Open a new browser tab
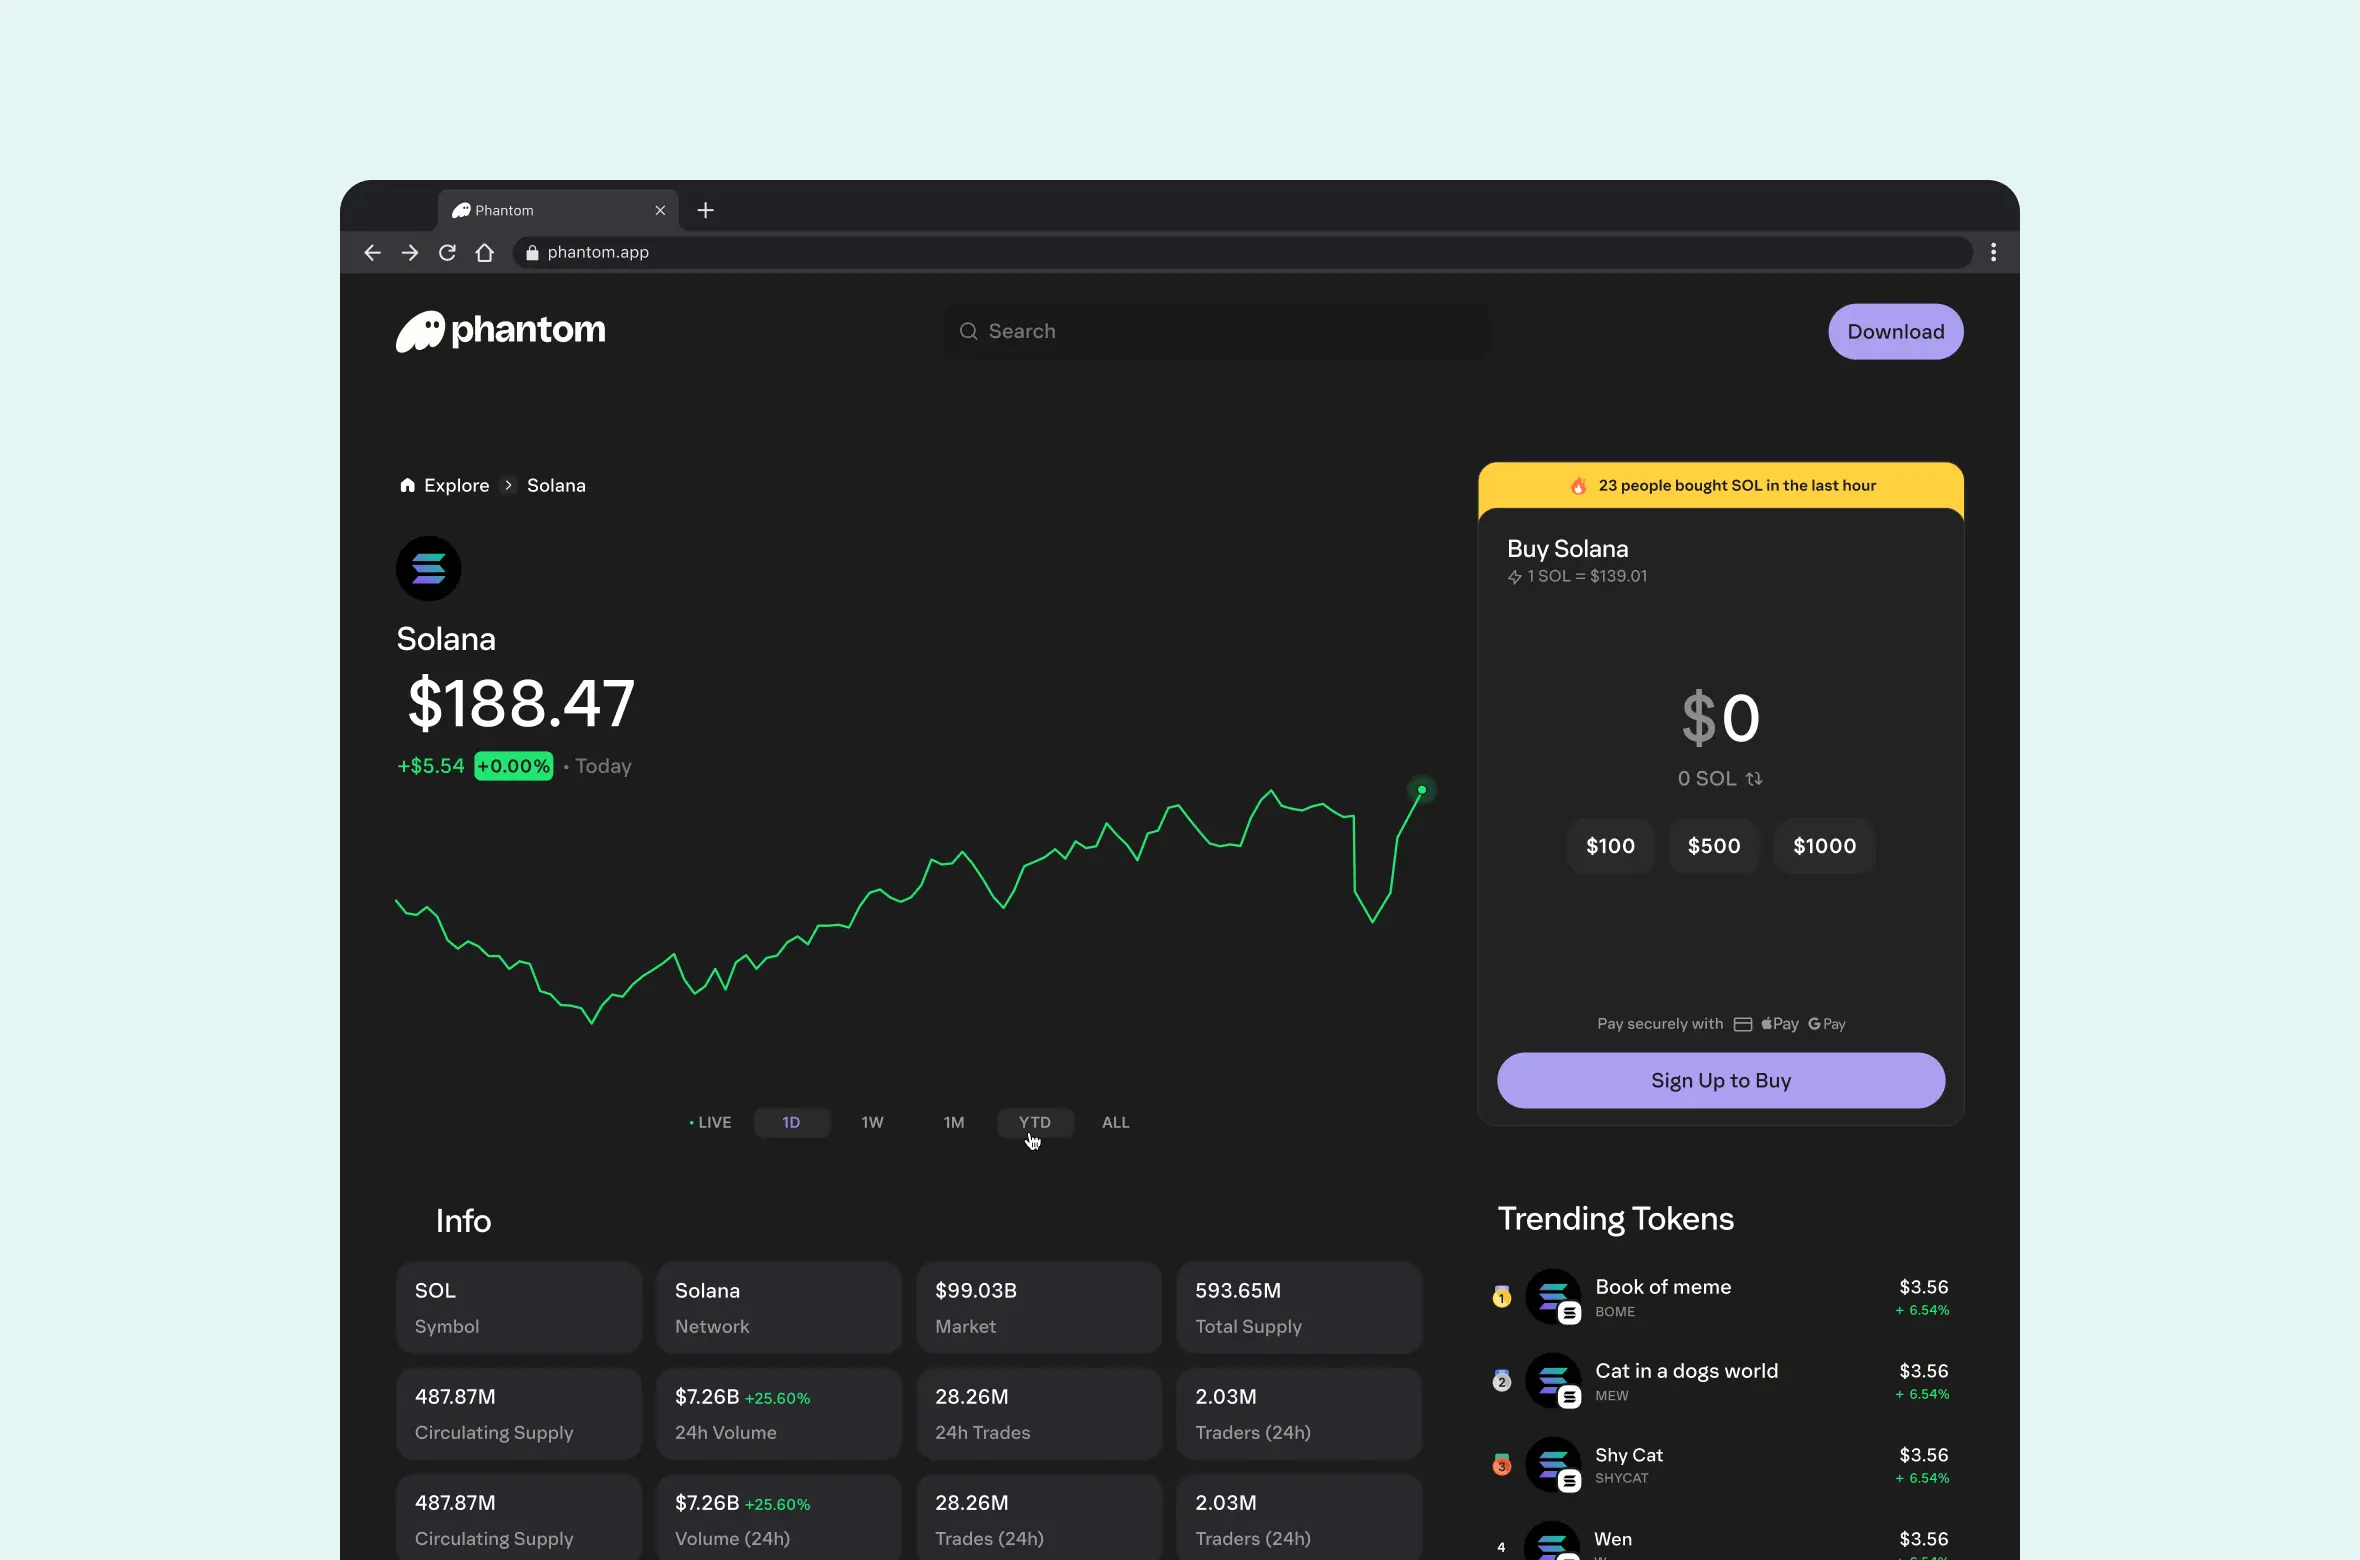Viewport: 2360px width, 1560px height. click(706, 210)
